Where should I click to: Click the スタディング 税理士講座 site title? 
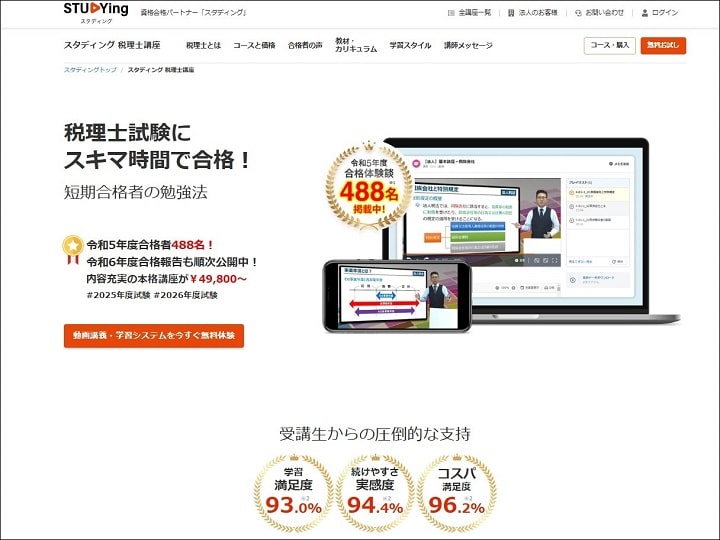(112, 45)
